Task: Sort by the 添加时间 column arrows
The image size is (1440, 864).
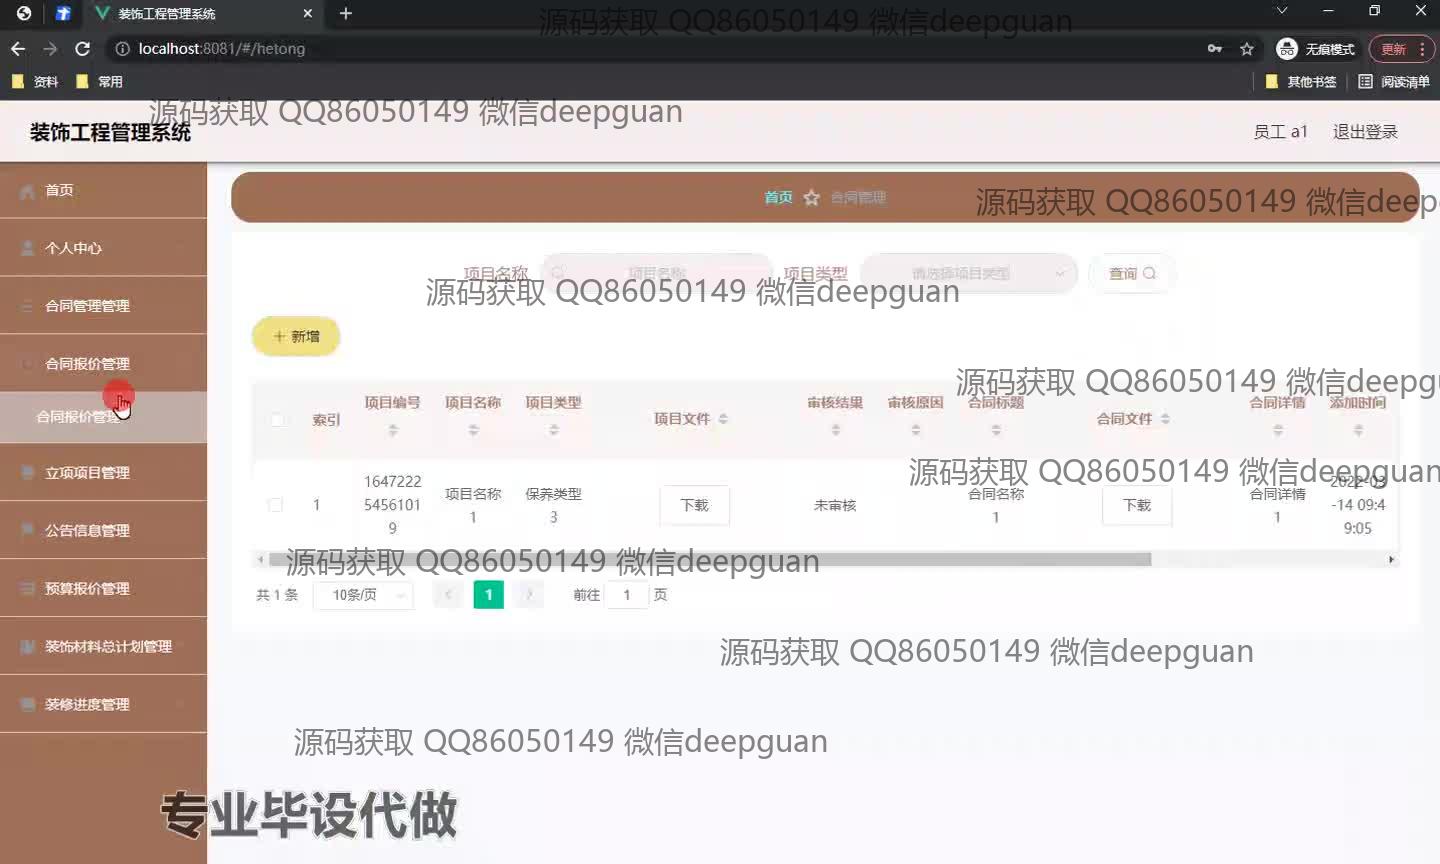Action: [1358, 430]
